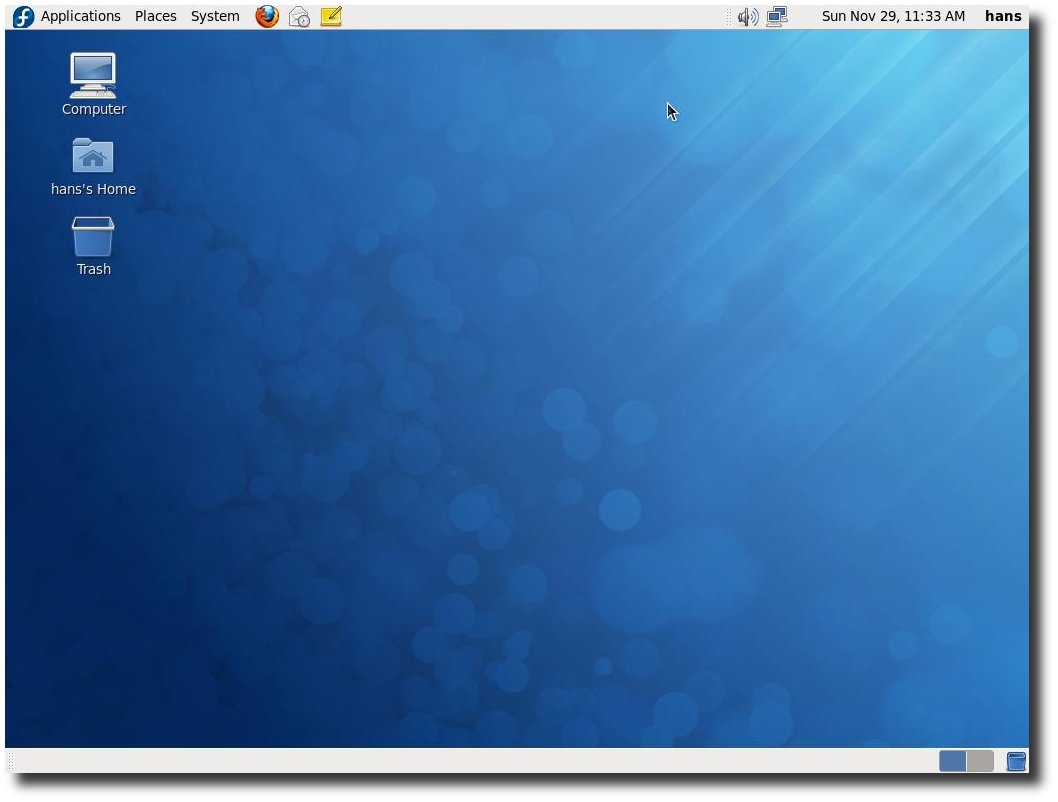Image resolution: width=1058 pixels, height=802 pixels.
Task: Select the Computer desktop icon
Action: (93, 84)
